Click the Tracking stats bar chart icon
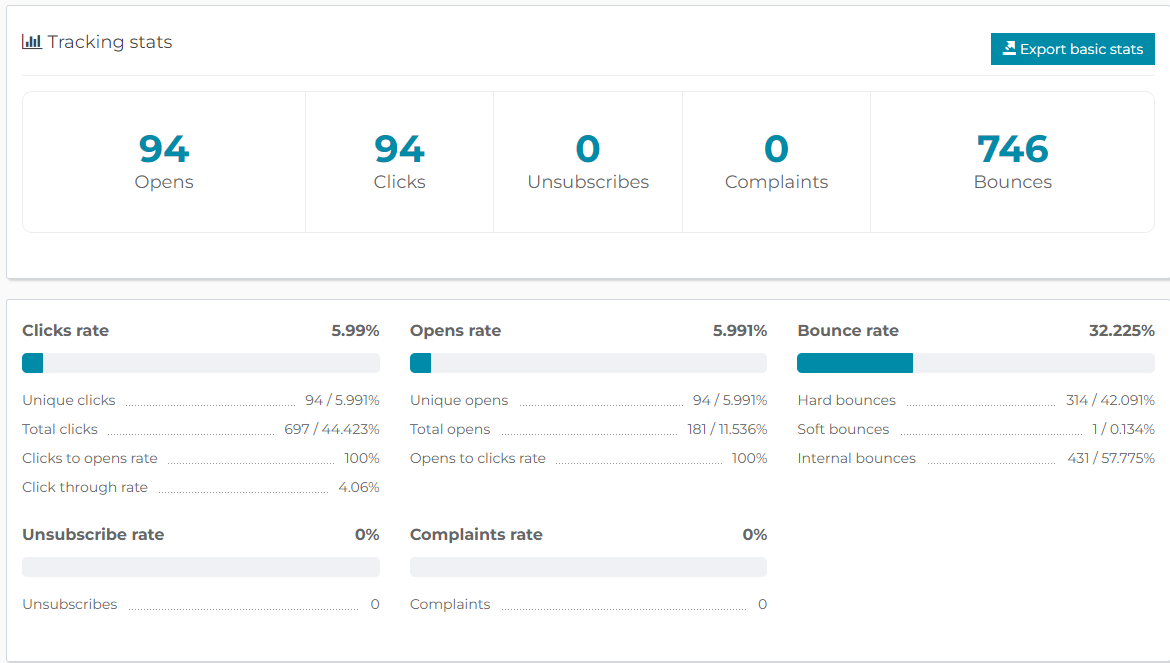The height and width of the screenshot is (663, 1170). tap(31, 42)
